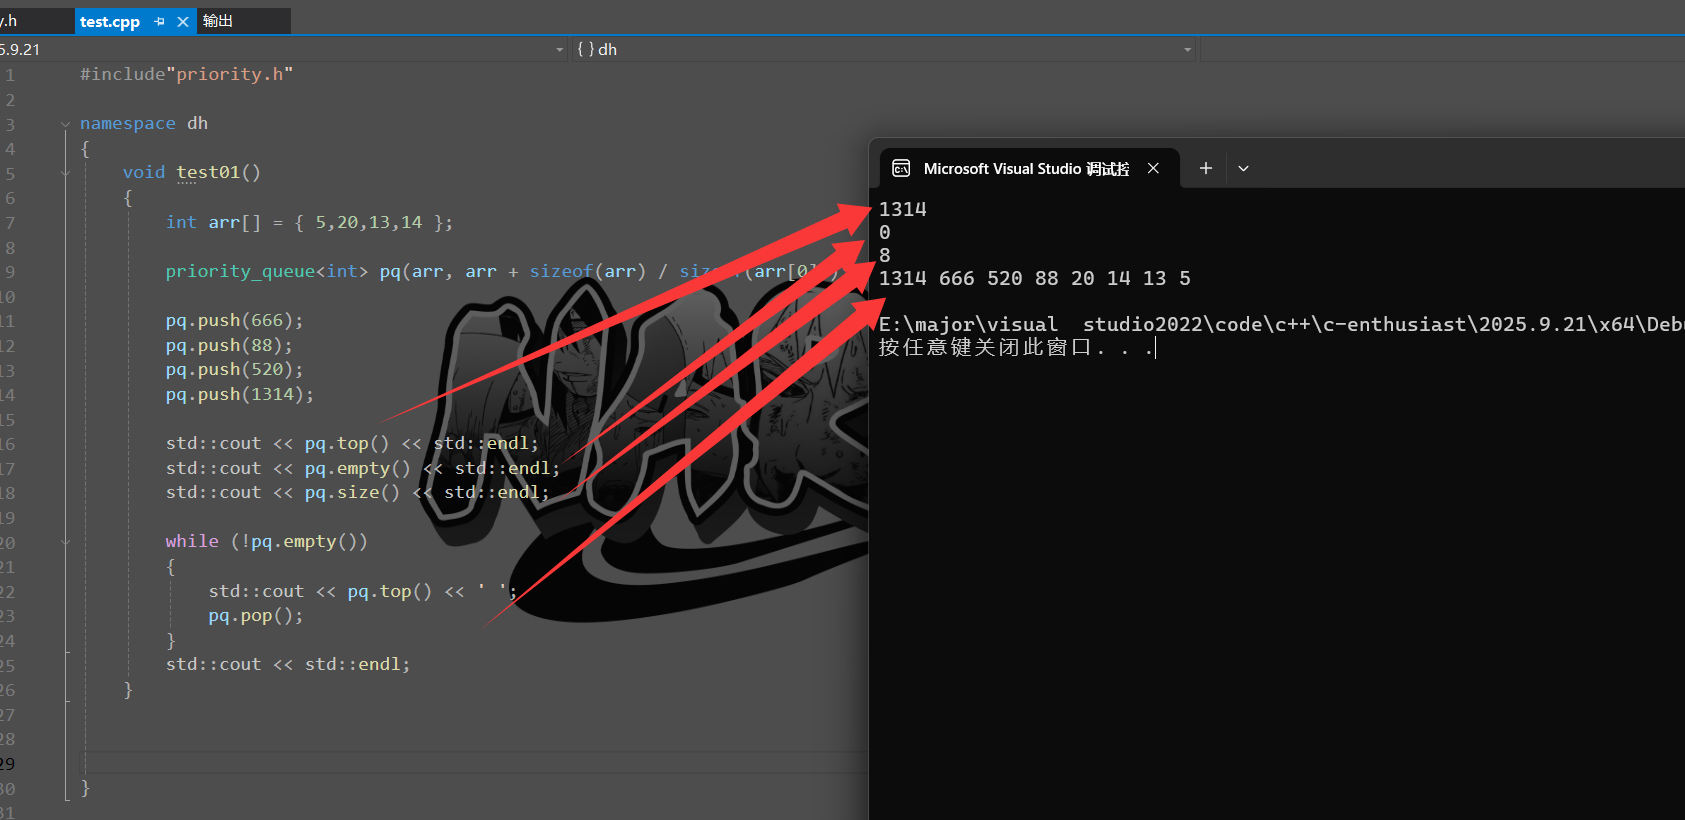
Task: Open the 输出 tab
Action: [x=217, y=21]
